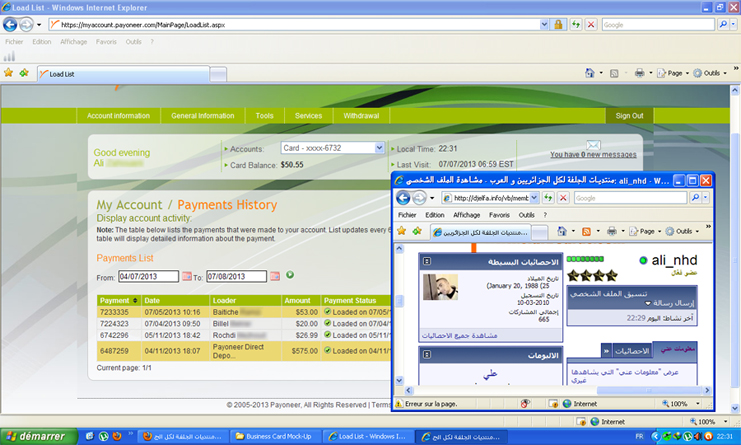Click the new messages envelope icon
This screenshot has width=741, height=445.
pos(593,145)
